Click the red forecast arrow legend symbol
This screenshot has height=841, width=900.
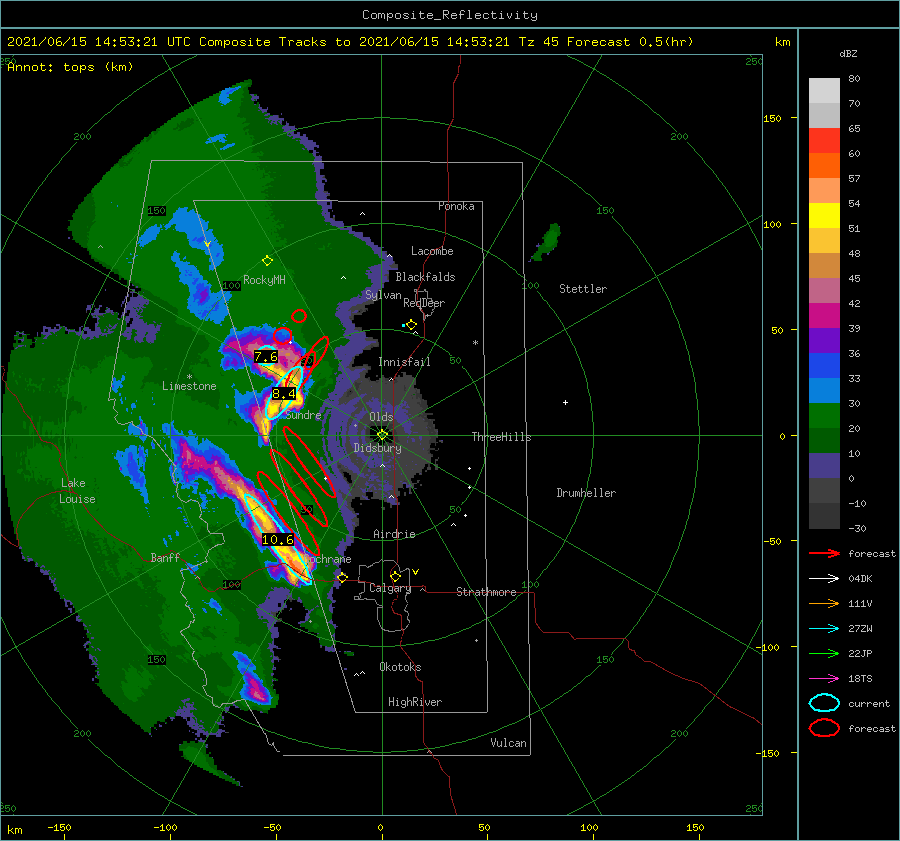(x=824, y=553)
